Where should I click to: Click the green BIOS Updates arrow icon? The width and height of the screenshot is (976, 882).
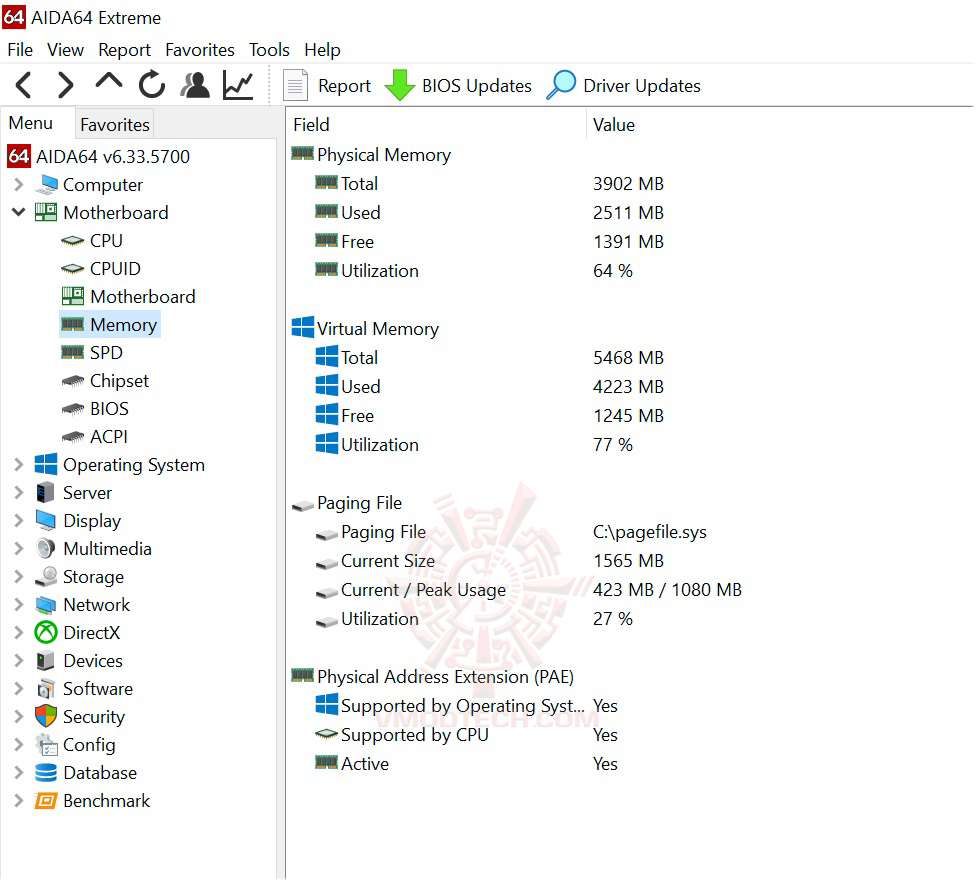click(x=400, y=85)
